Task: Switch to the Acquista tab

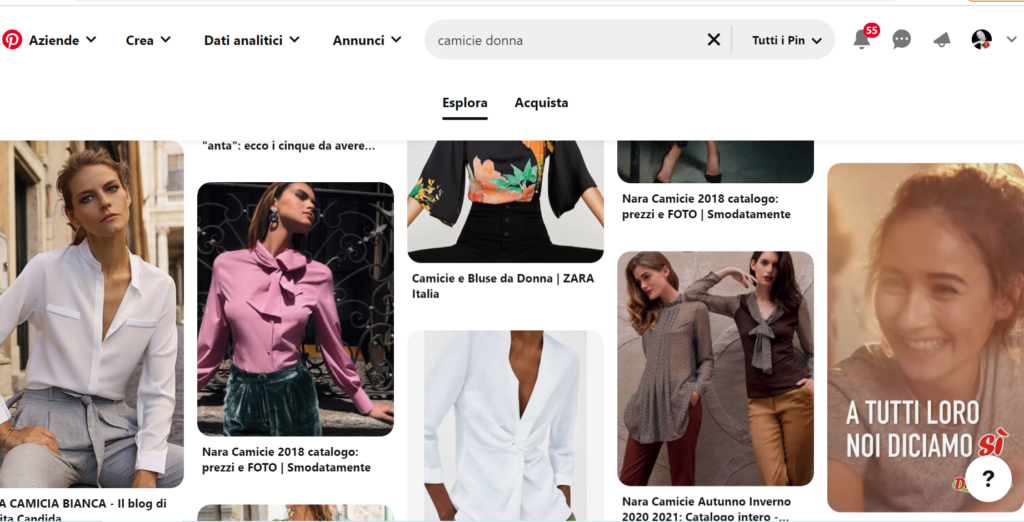Action: click(541, 103)
